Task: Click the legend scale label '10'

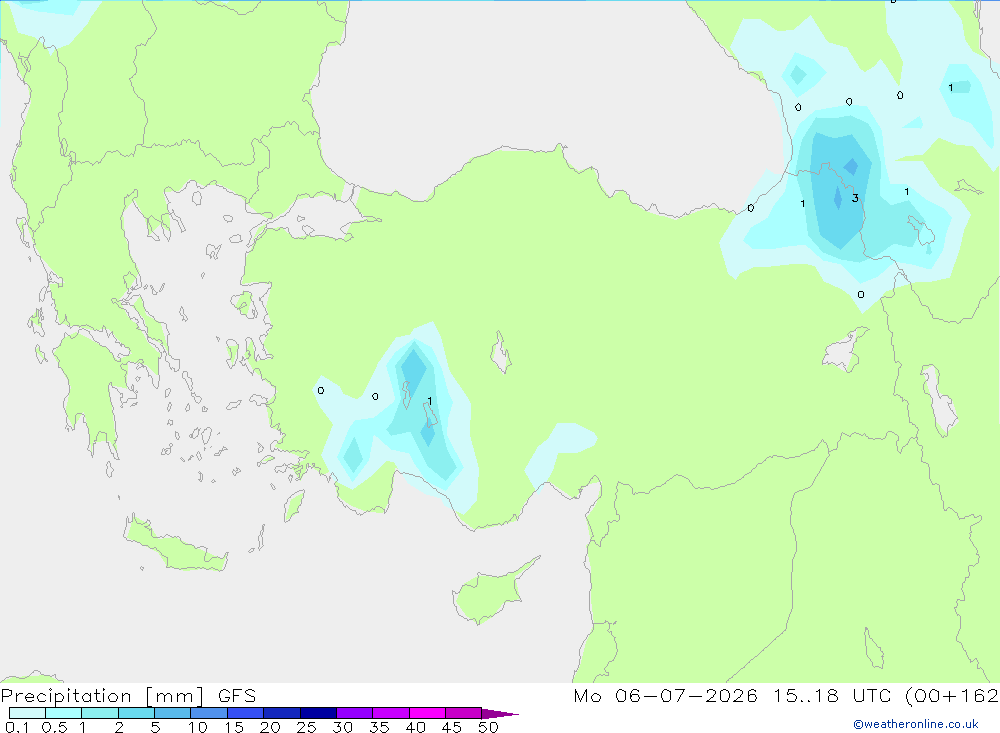Action: click(198, 727)
